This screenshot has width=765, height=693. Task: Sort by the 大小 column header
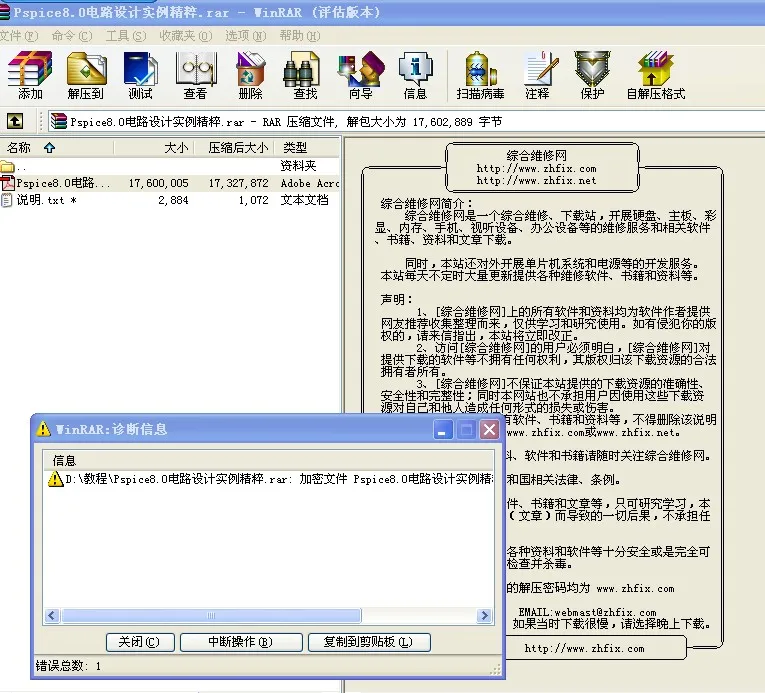154,147
